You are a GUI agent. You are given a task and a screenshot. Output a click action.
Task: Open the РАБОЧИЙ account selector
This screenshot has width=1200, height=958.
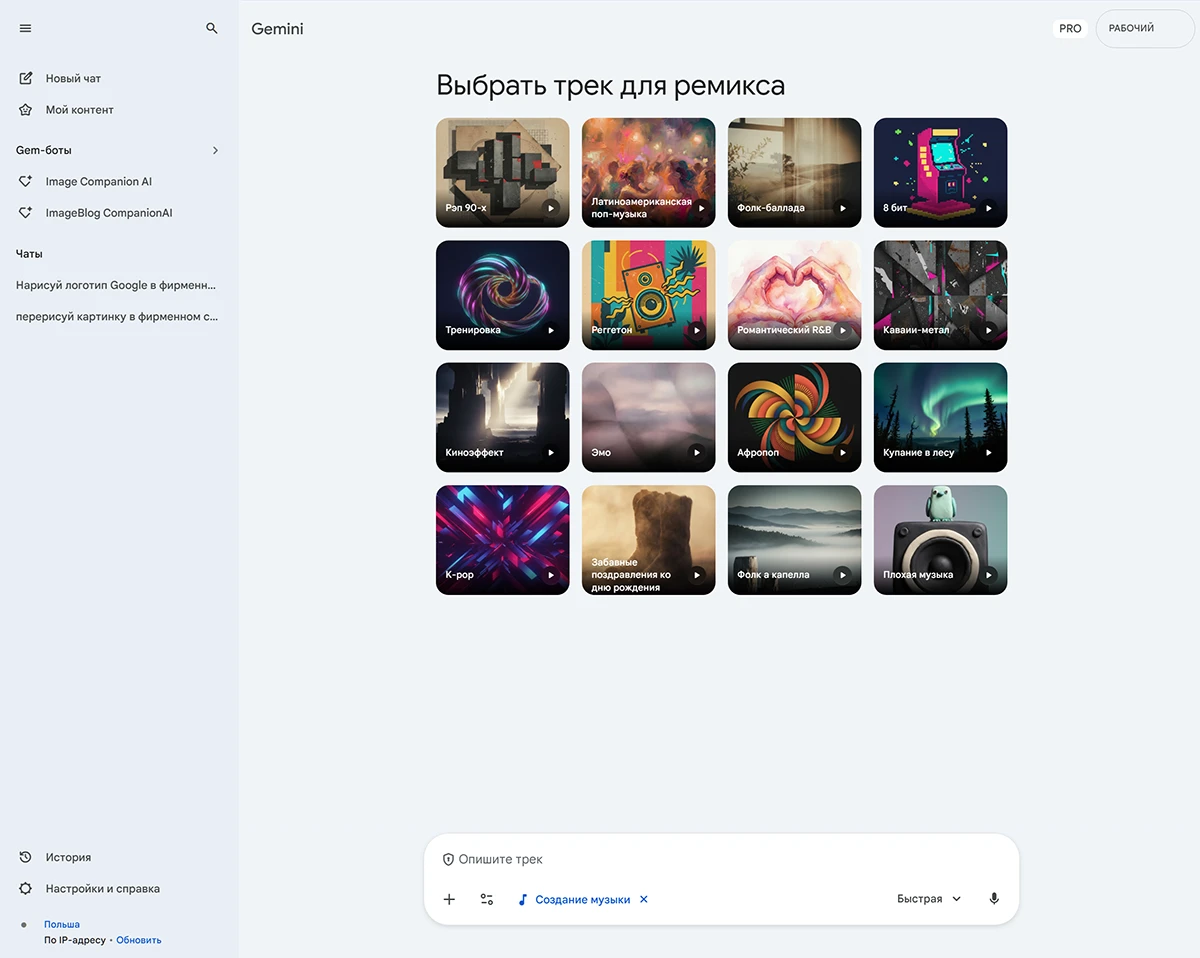coord(1143,28)
